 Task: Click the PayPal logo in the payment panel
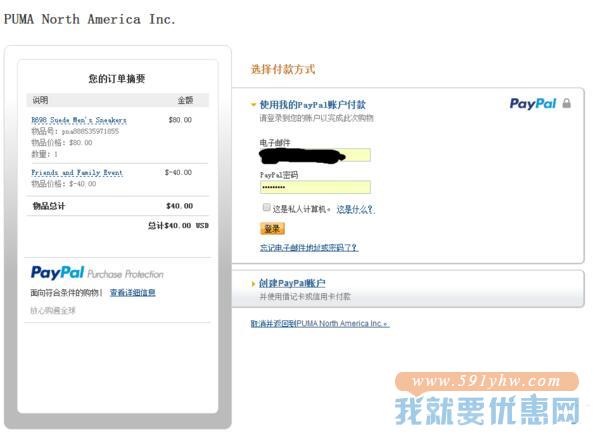533,104
